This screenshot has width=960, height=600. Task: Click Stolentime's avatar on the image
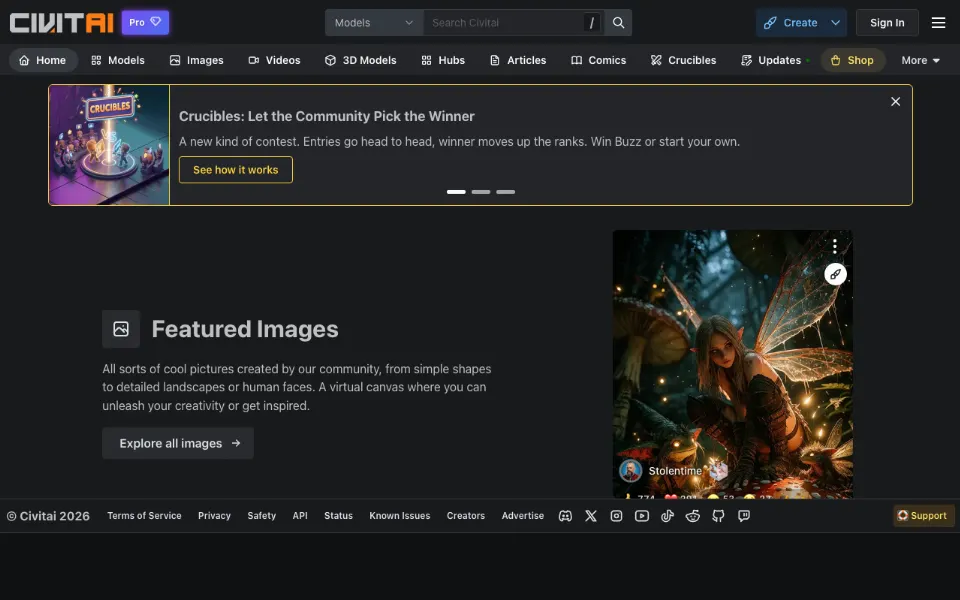(631, 471)
